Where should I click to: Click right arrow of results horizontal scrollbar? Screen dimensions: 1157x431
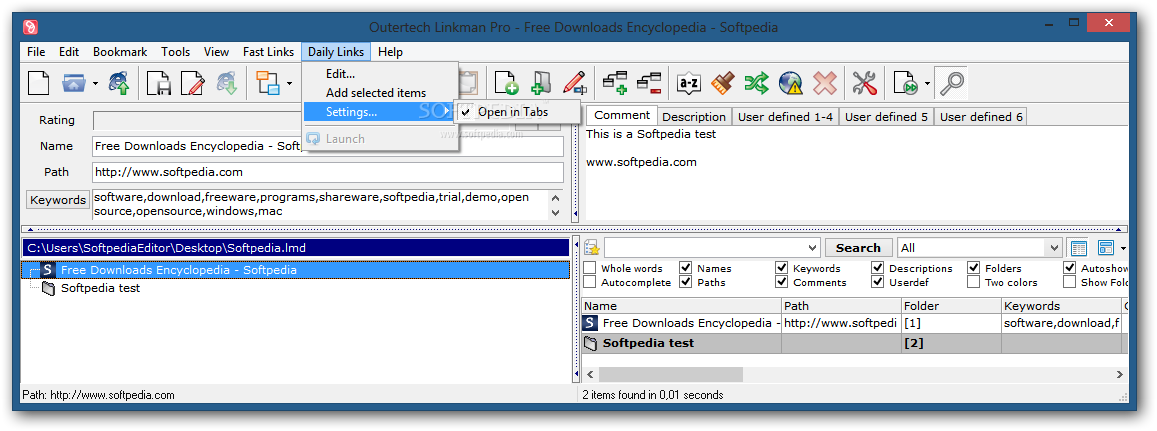pos(1119,375)
